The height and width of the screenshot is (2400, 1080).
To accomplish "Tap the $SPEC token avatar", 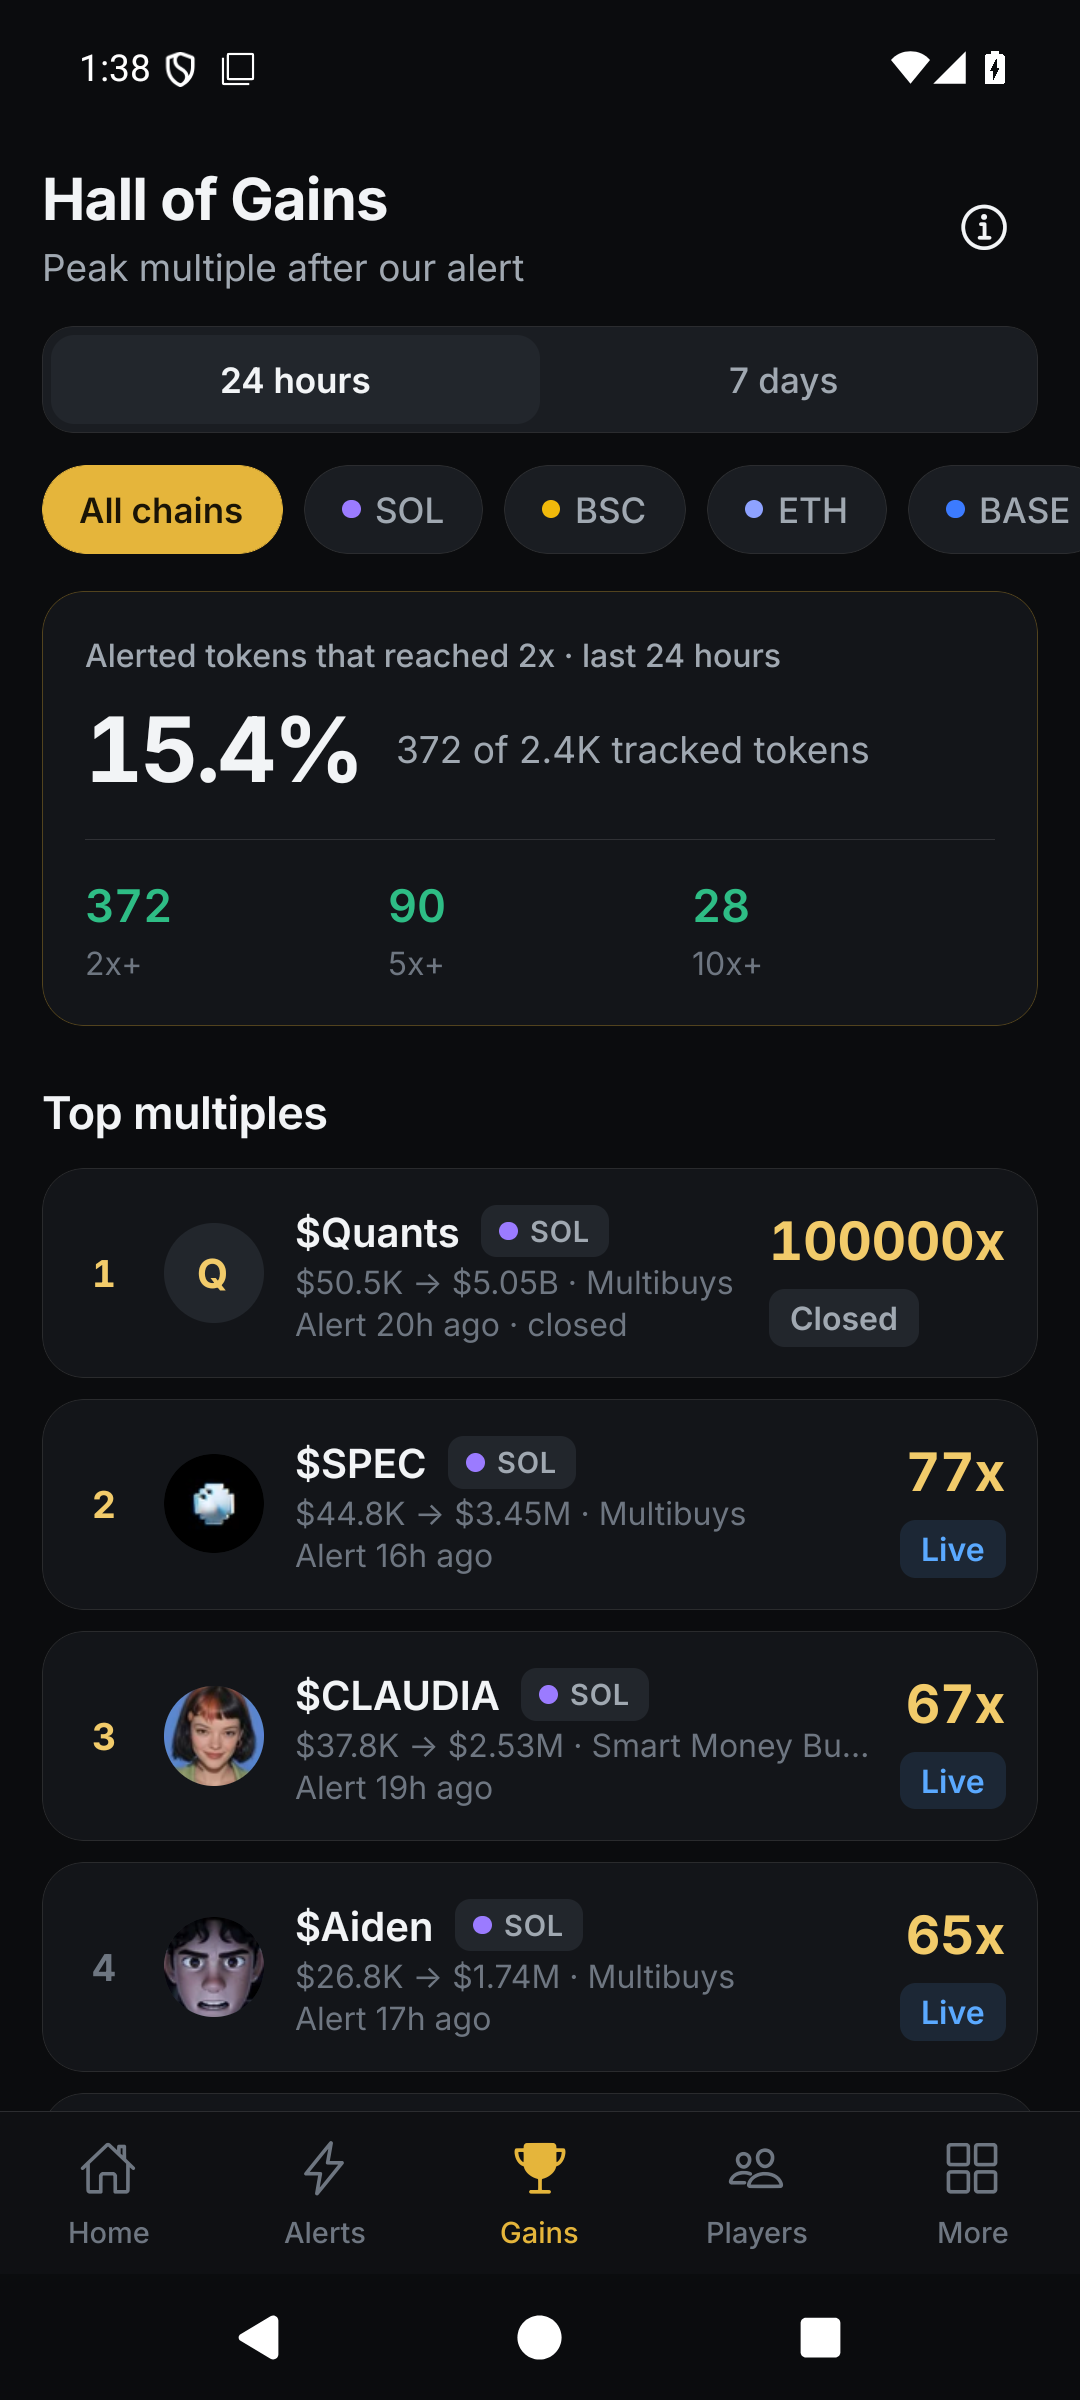I will click(x=214, y=1504).
